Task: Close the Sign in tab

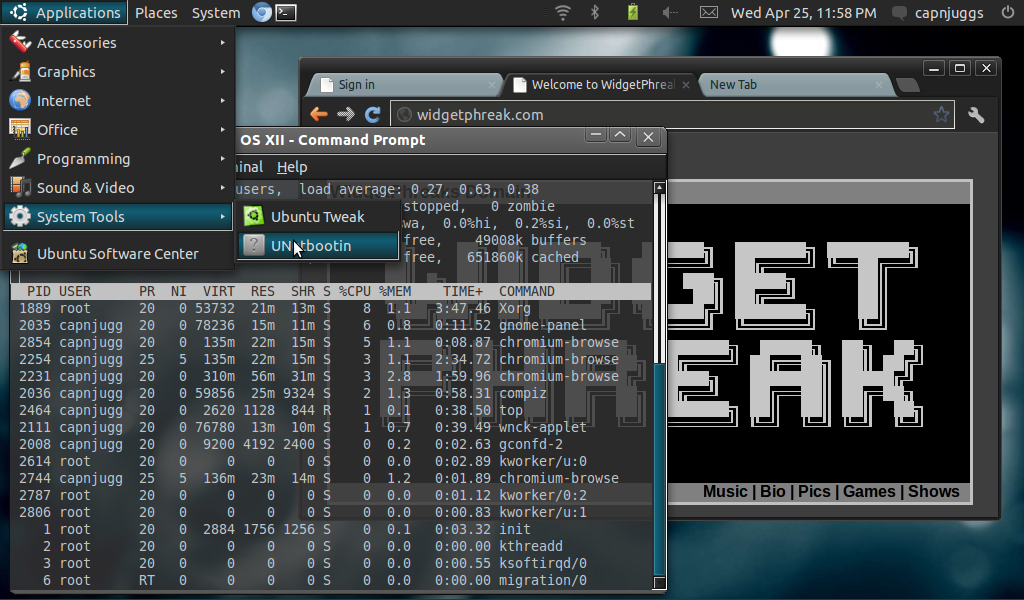Action: 492,85
